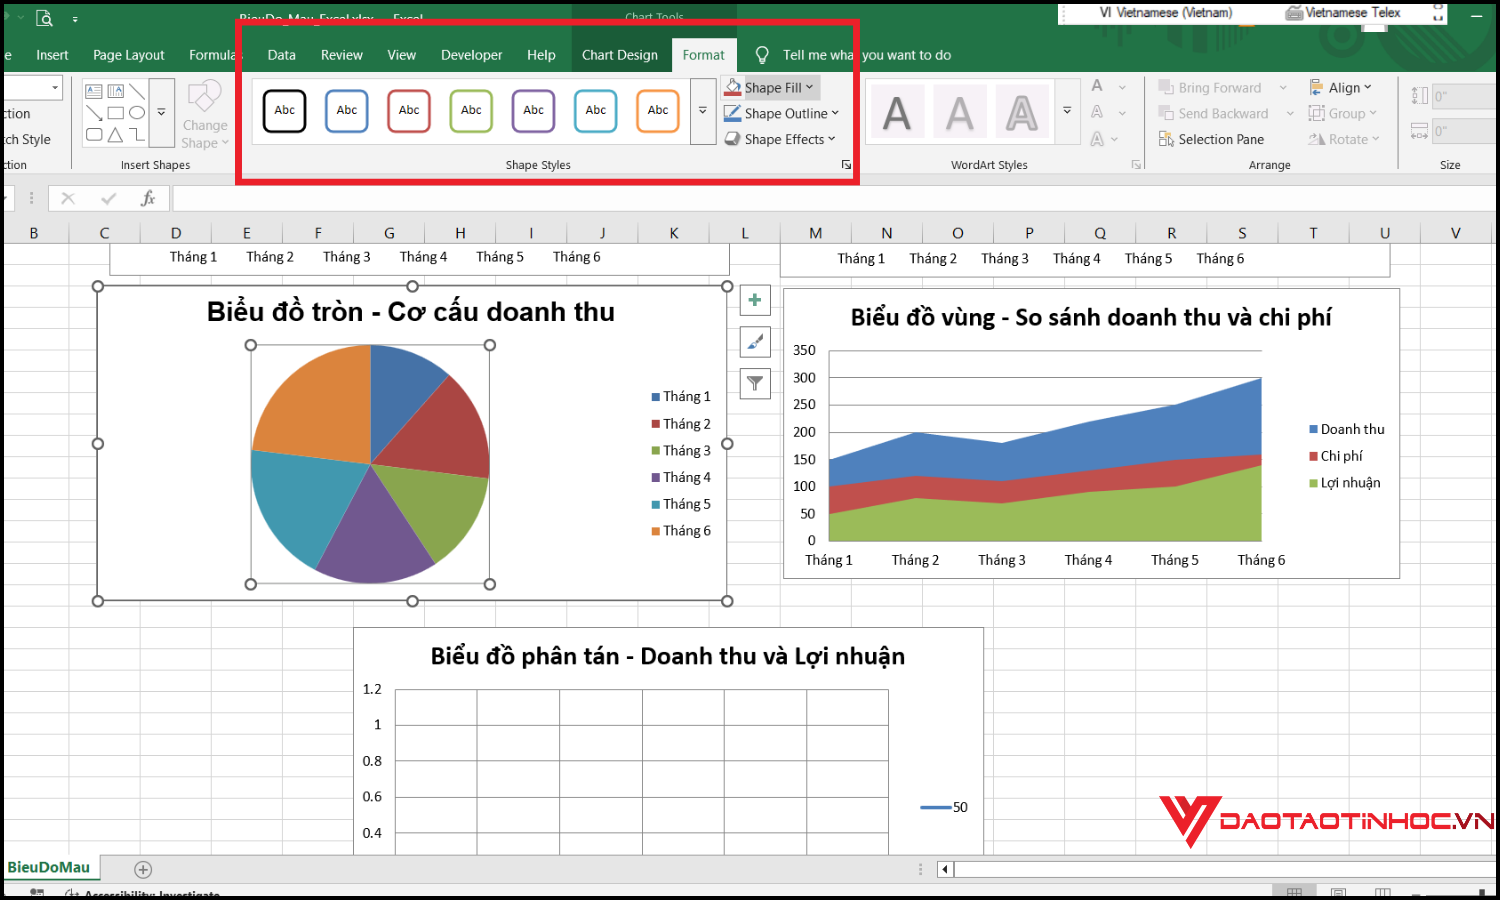Open the Shape Styles dialog launcher

(846, 165)
